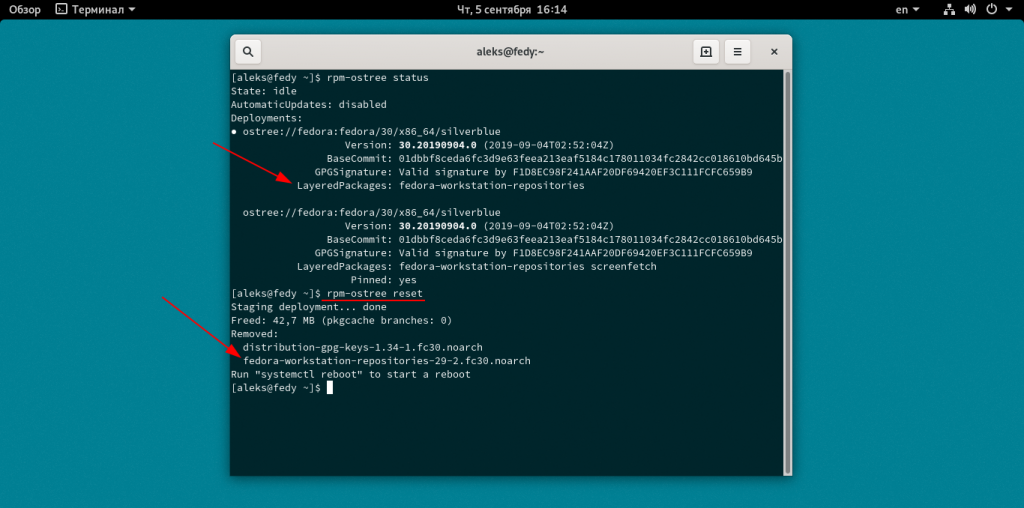Screen dimensions: 1024x508
Task: Click the volume speaker icon in top bar
Action: click(x=970, y=10)
